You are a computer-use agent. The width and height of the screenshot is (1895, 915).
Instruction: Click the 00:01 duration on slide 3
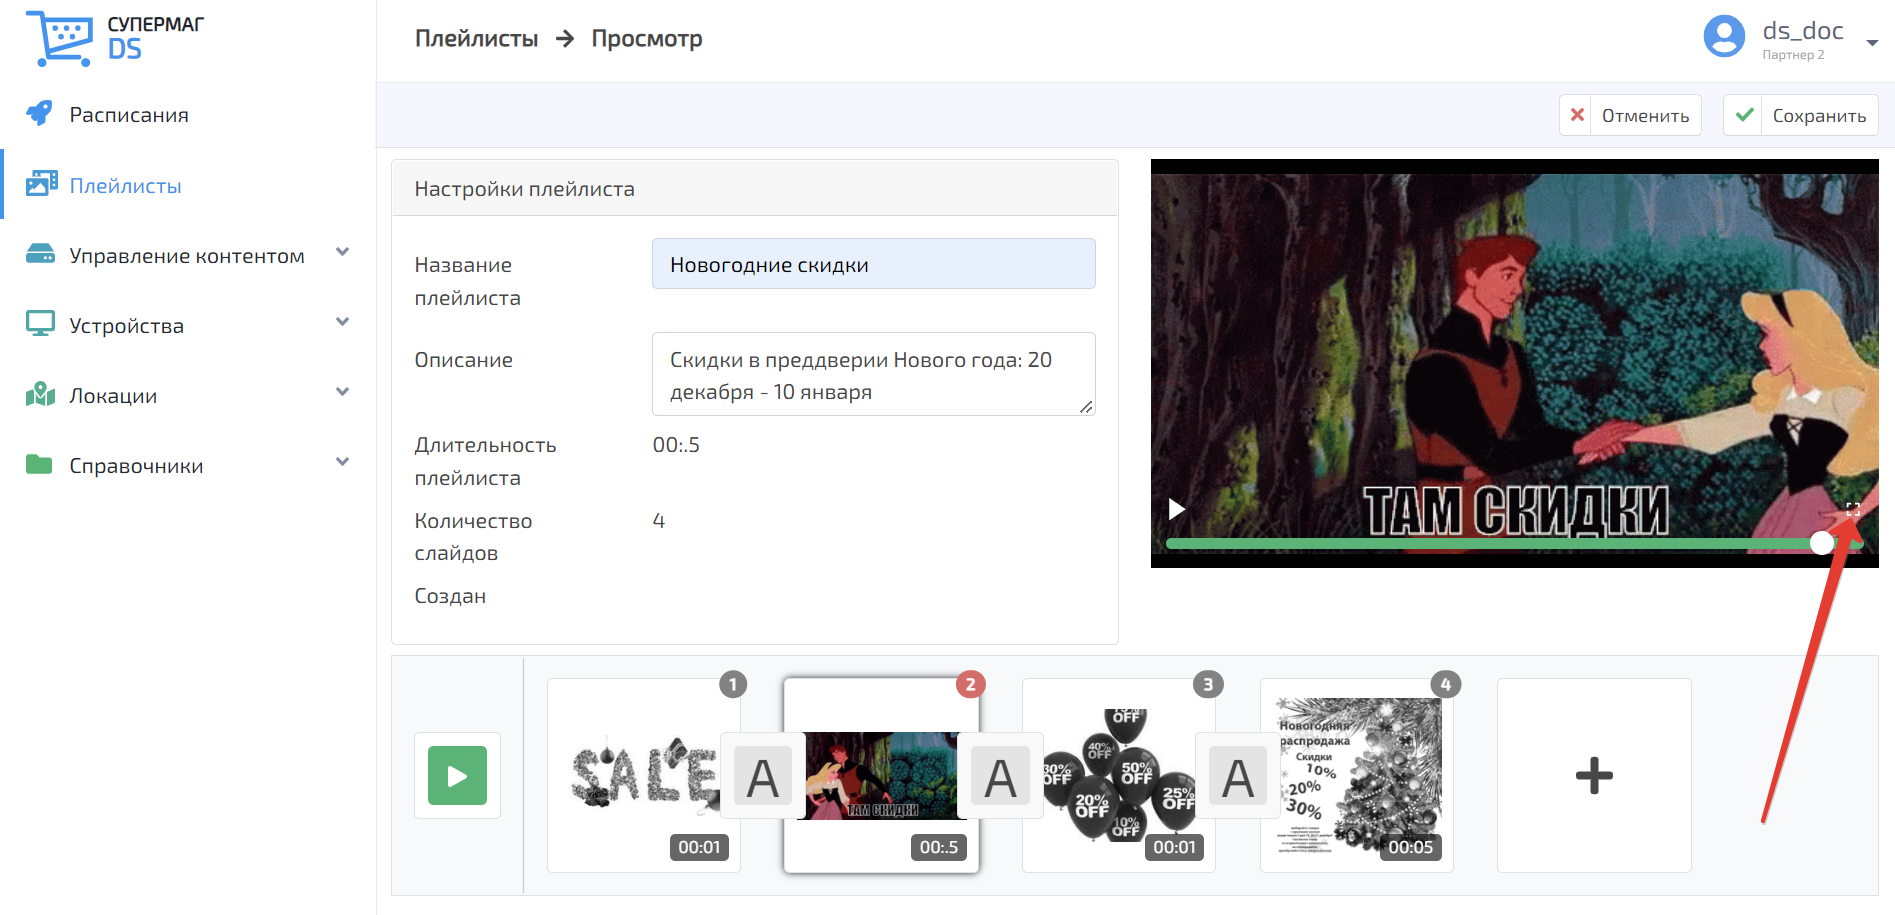[1174, 847]
